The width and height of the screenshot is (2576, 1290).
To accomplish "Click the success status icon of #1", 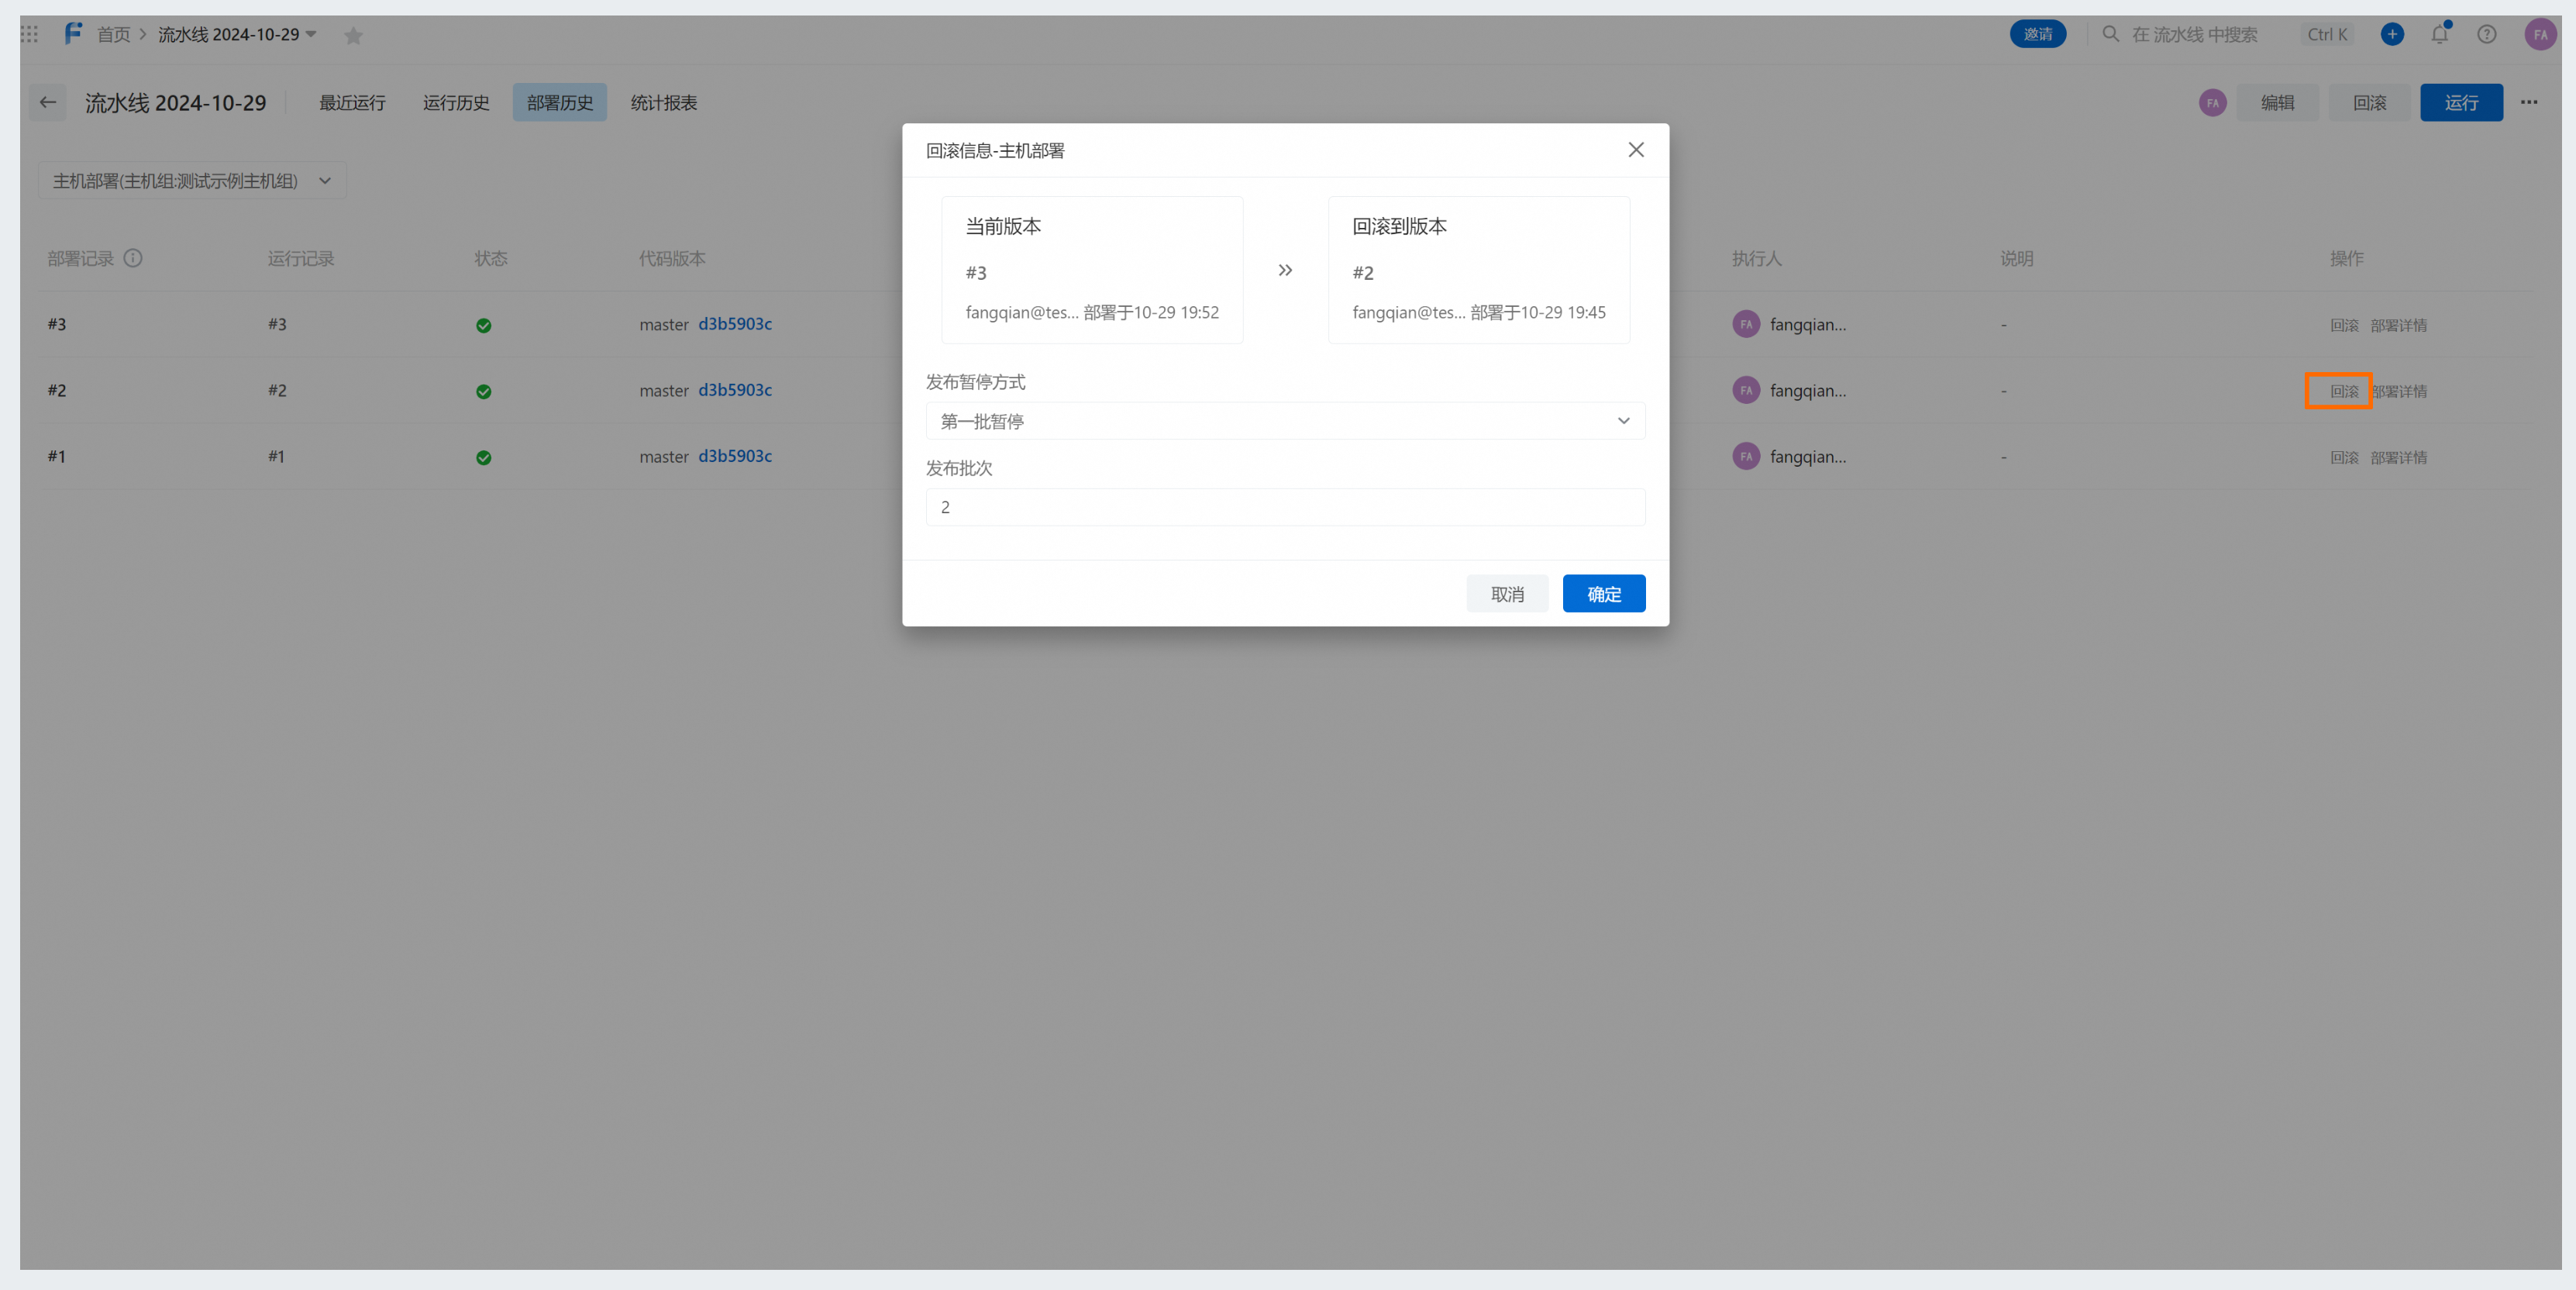I will tap(484, 457).
